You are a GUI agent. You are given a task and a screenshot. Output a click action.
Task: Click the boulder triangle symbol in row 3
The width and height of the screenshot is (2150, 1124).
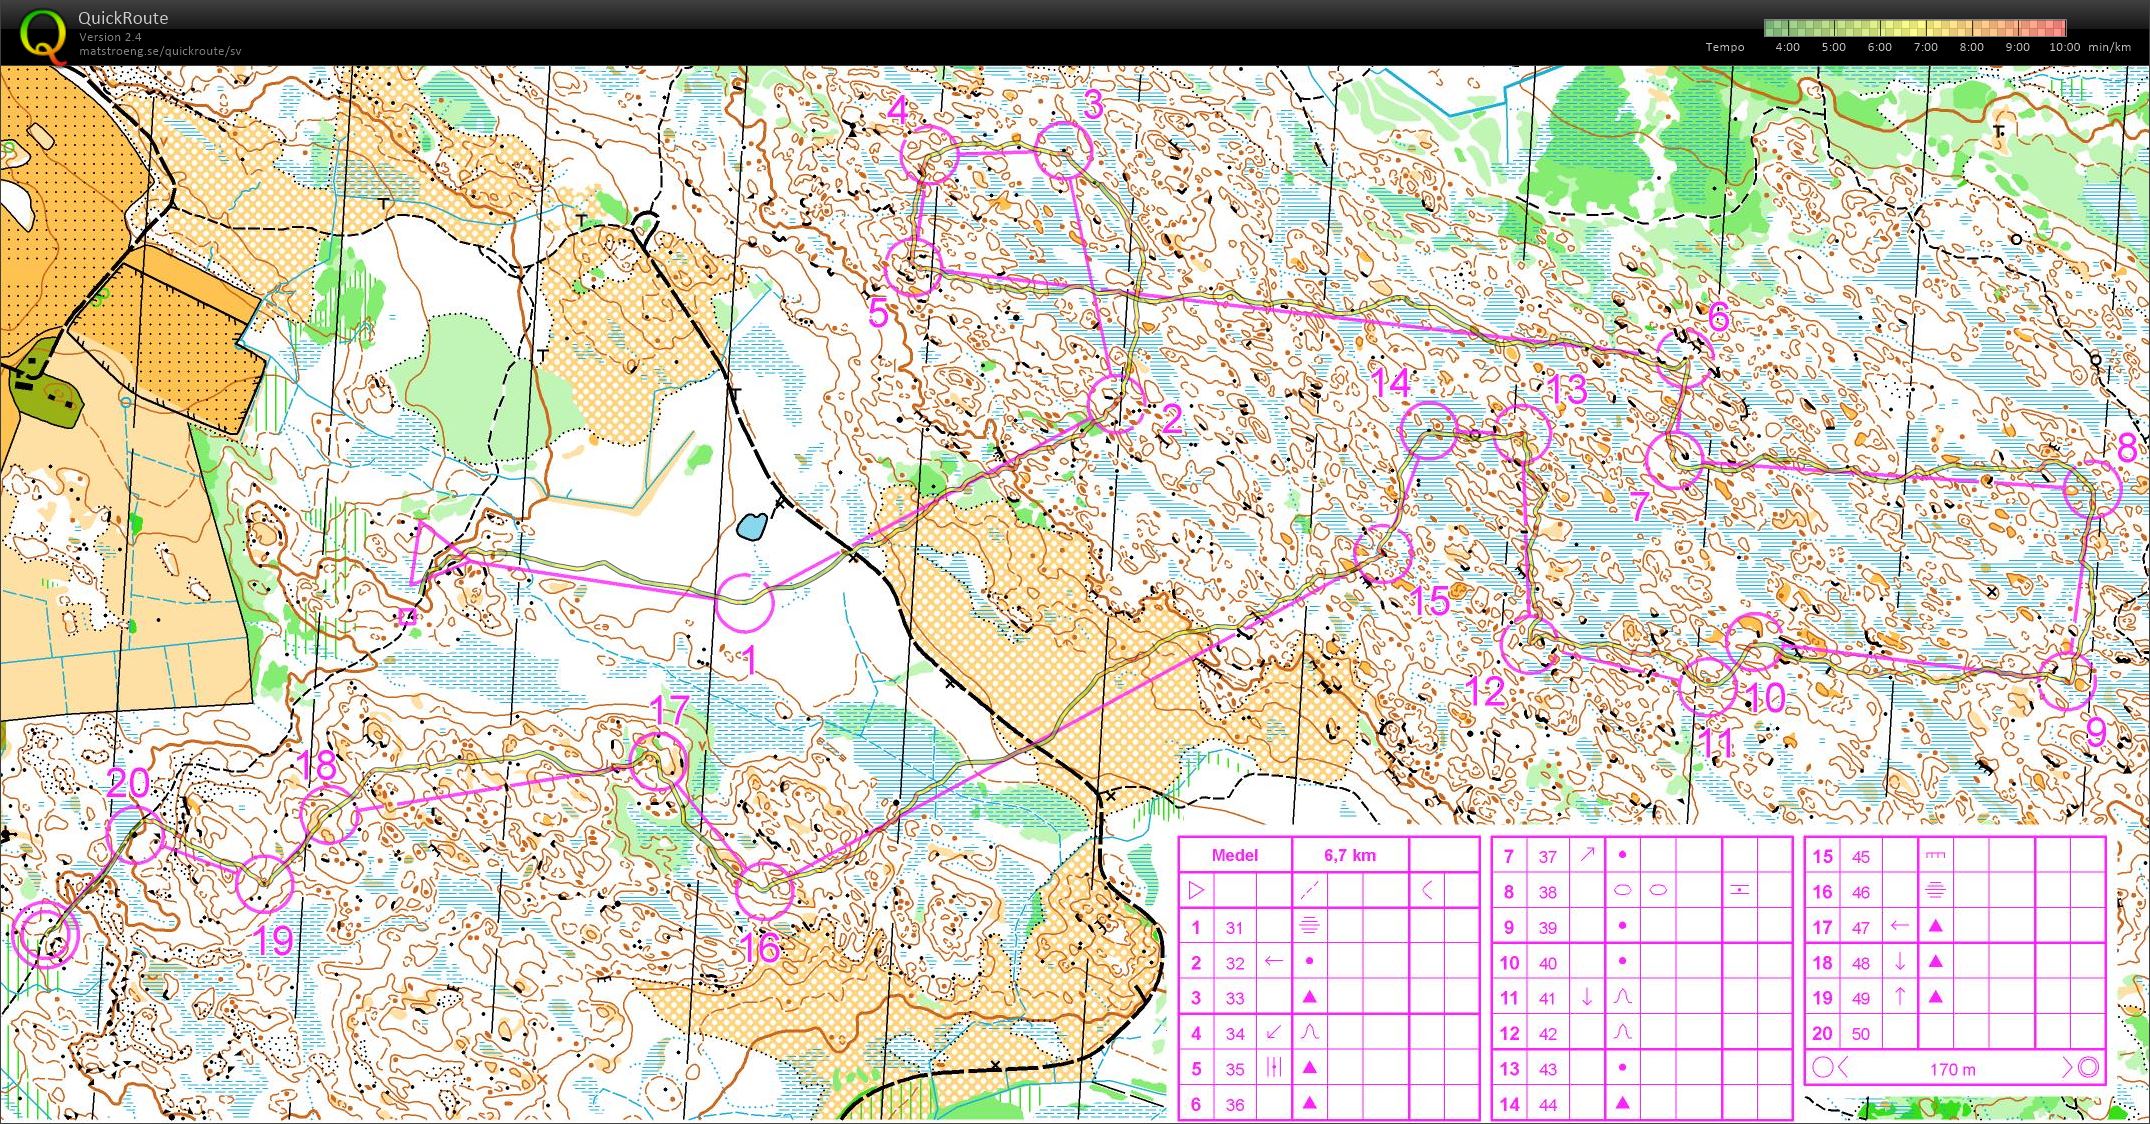click(1309, 997)
